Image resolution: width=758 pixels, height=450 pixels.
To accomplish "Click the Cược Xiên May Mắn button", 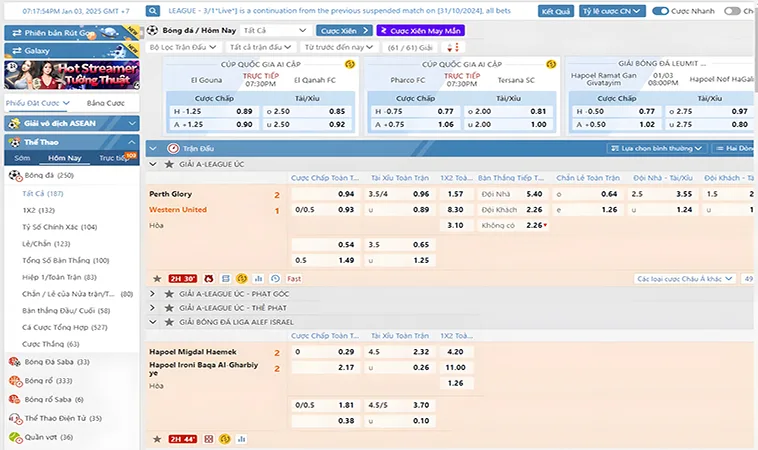I will (420, 31).
